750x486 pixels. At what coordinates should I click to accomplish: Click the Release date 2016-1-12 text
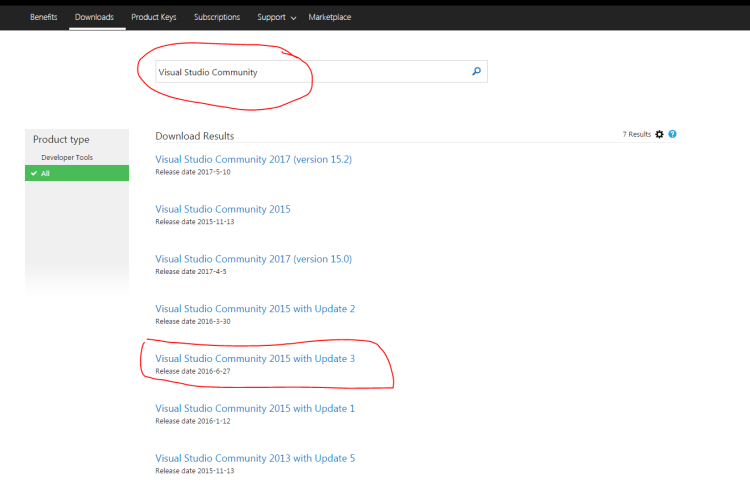[193, 421]
